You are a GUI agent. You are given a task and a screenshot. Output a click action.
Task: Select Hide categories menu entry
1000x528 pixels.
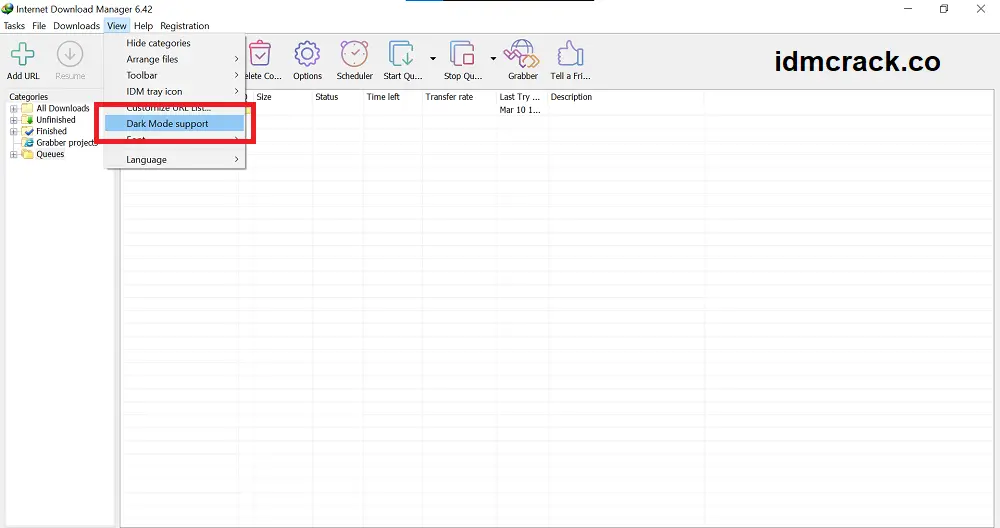click(175, 43)
